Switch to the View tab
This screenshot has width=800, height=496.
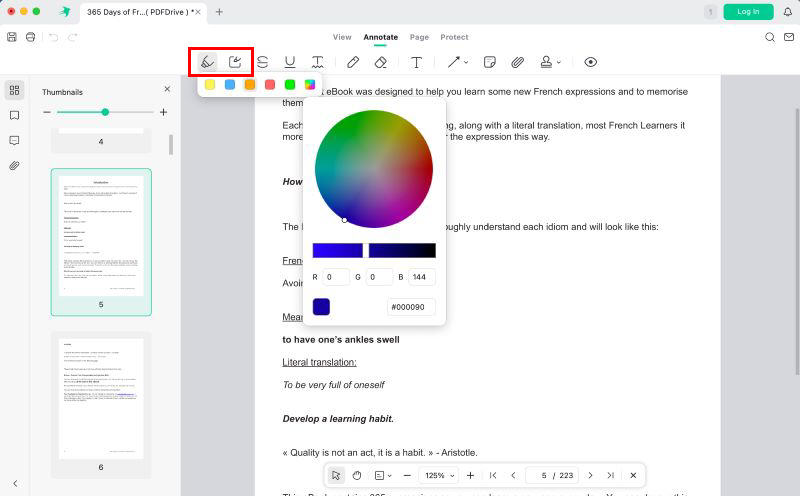coord(342,37)
